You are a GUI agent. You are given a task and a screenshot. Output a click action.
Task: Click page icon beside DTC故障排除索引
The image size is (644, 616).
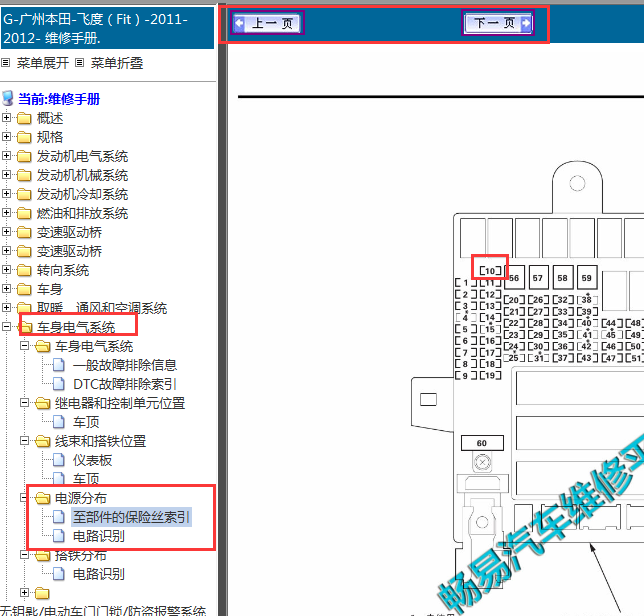coord(59,384)
